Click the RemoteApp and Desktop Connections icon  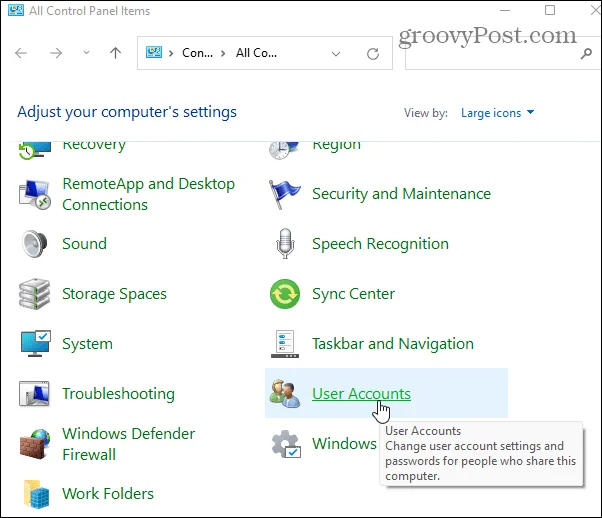tap(35, 194)
